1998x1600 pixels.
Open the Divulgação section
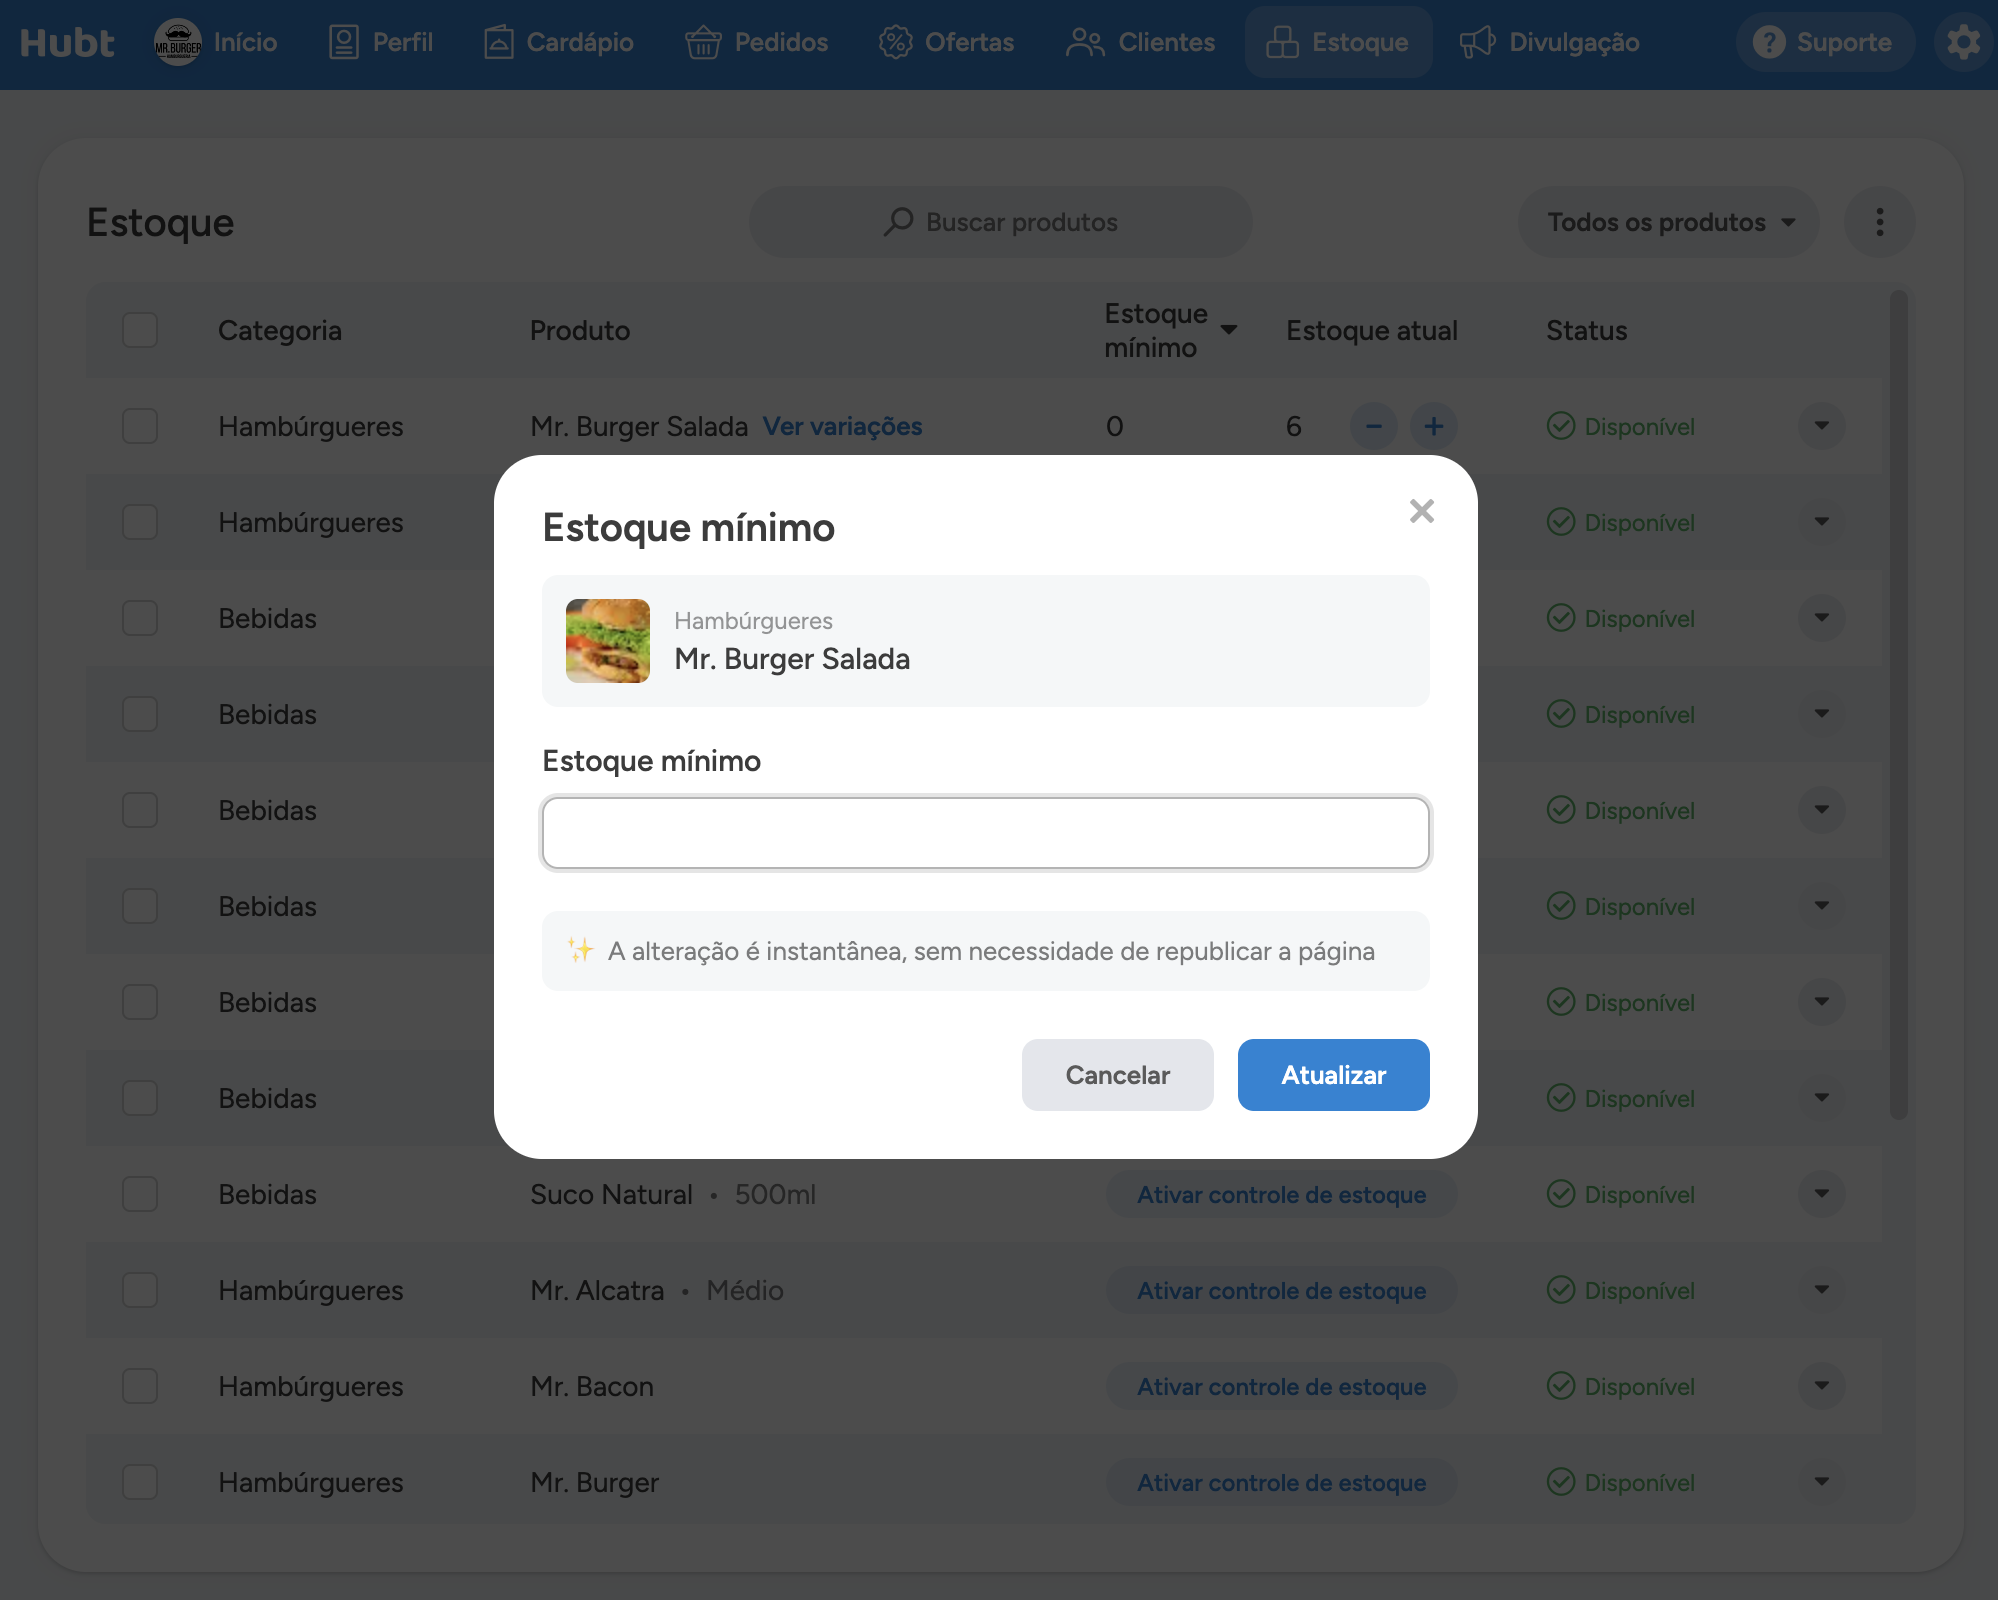coord(1549,42)
